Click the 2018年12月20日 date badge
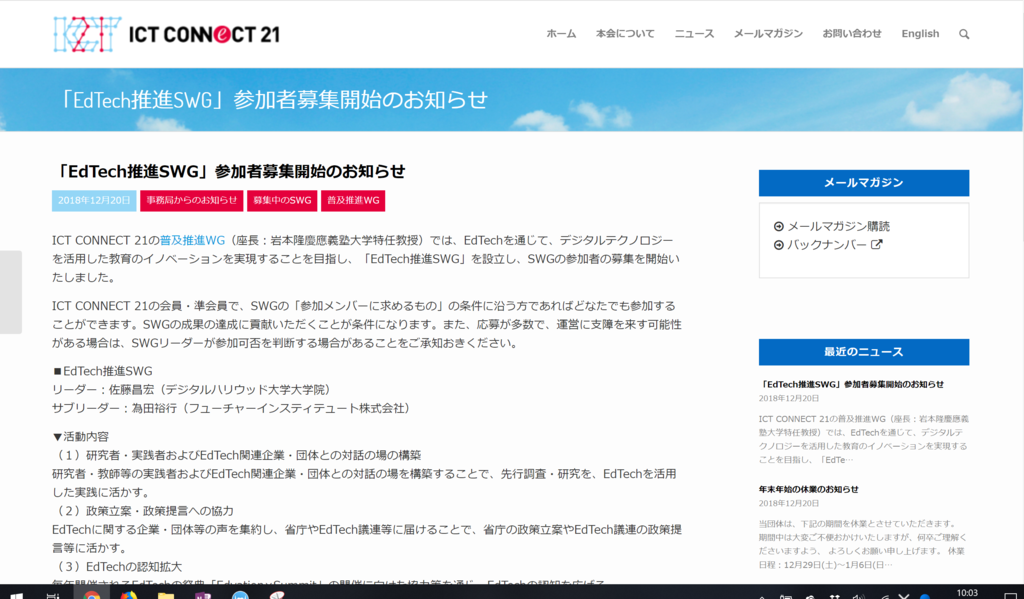1024x599 pixels. (x=94, y=201)
